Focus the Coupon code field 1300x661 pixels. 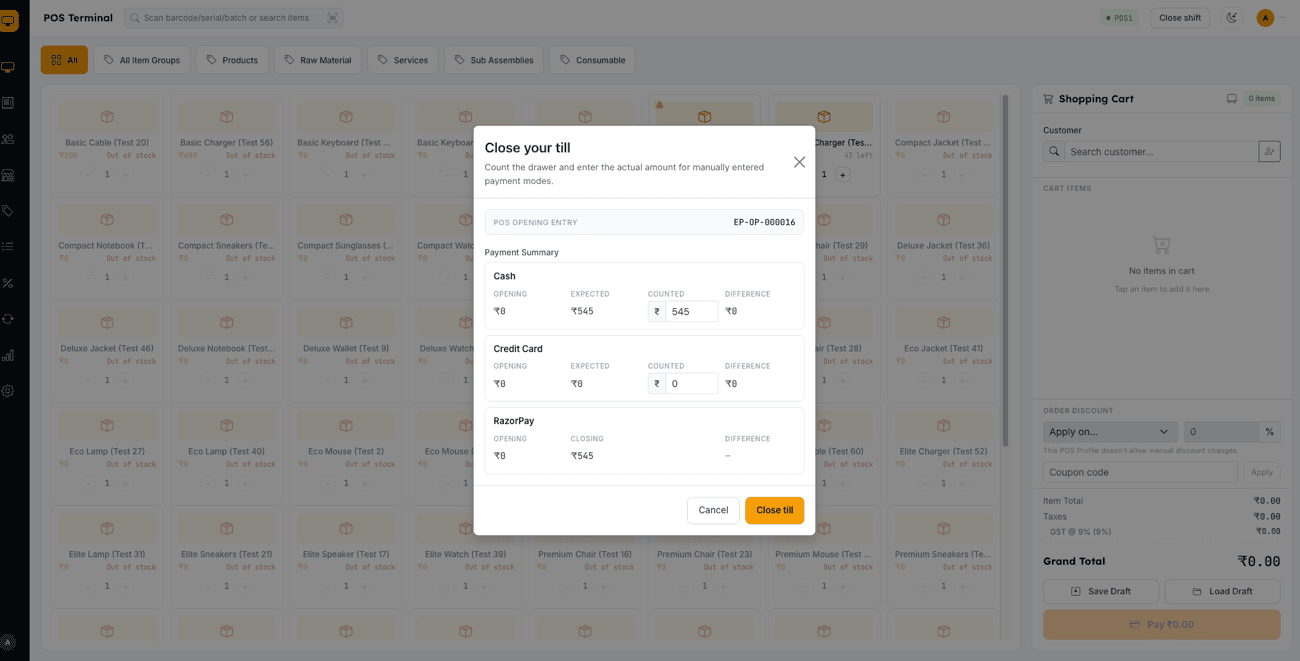1140,472
